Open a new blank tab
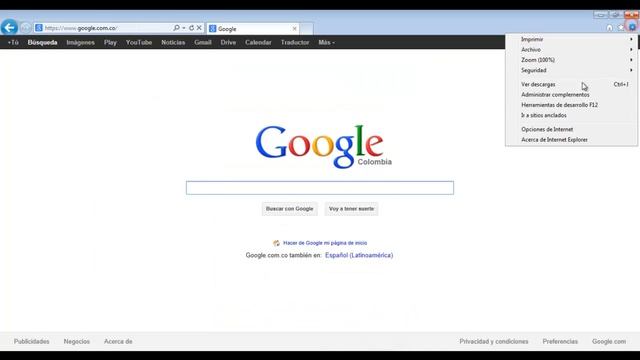 point(307,29)
